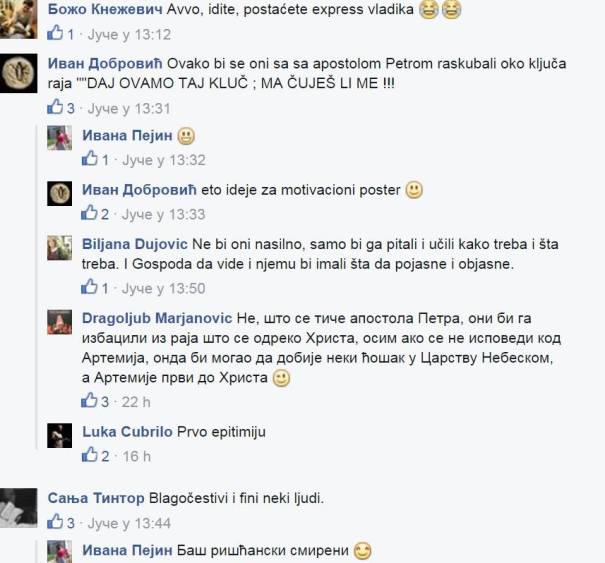The image size is (605, 563).
Task: Open timestamp Јуче у 13:50 permalink
Action: pos(164,289)
